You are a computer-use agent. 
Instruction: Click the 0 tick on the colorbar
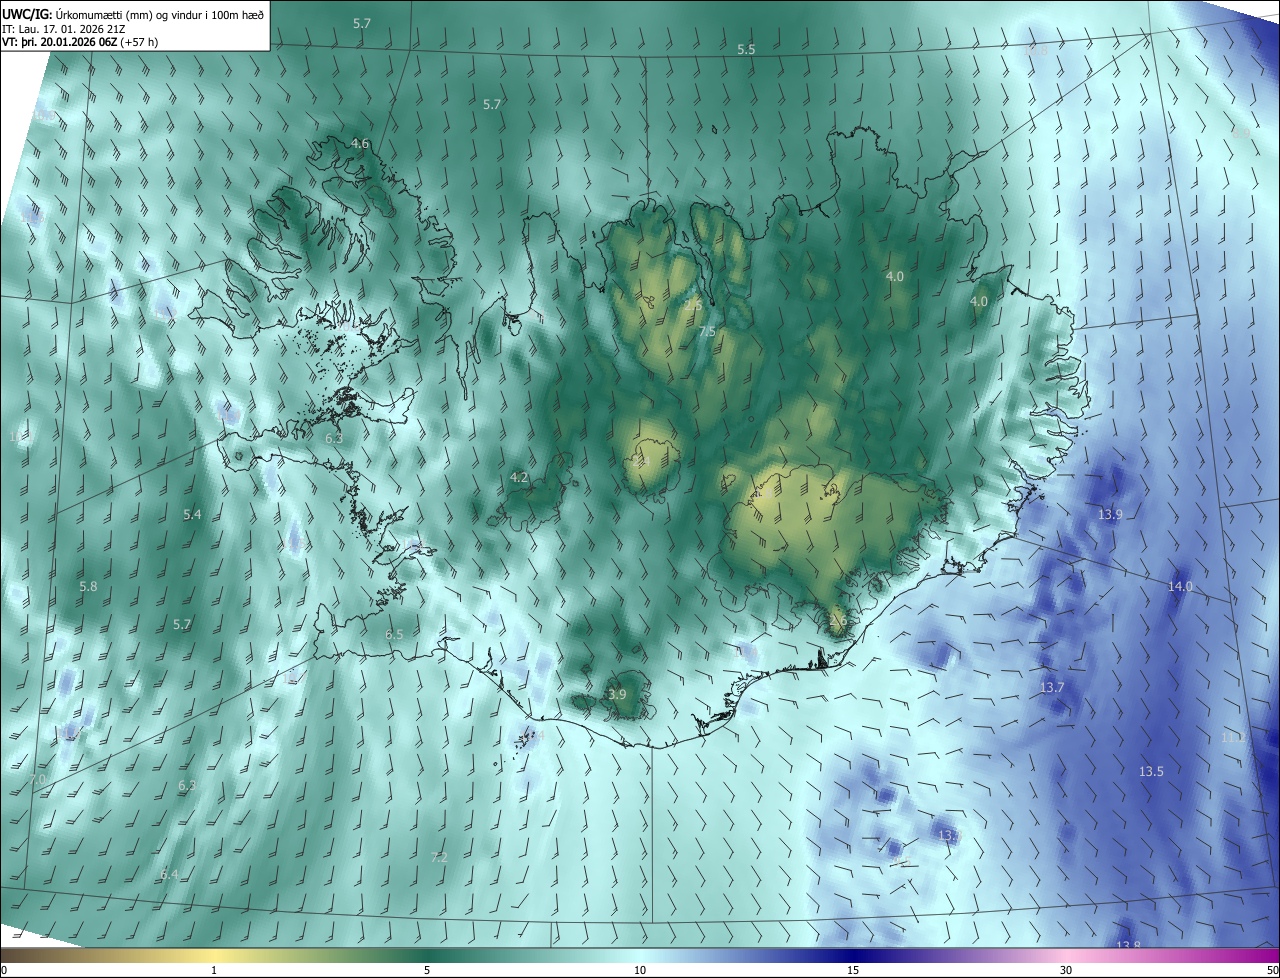(x=4, y=970)
